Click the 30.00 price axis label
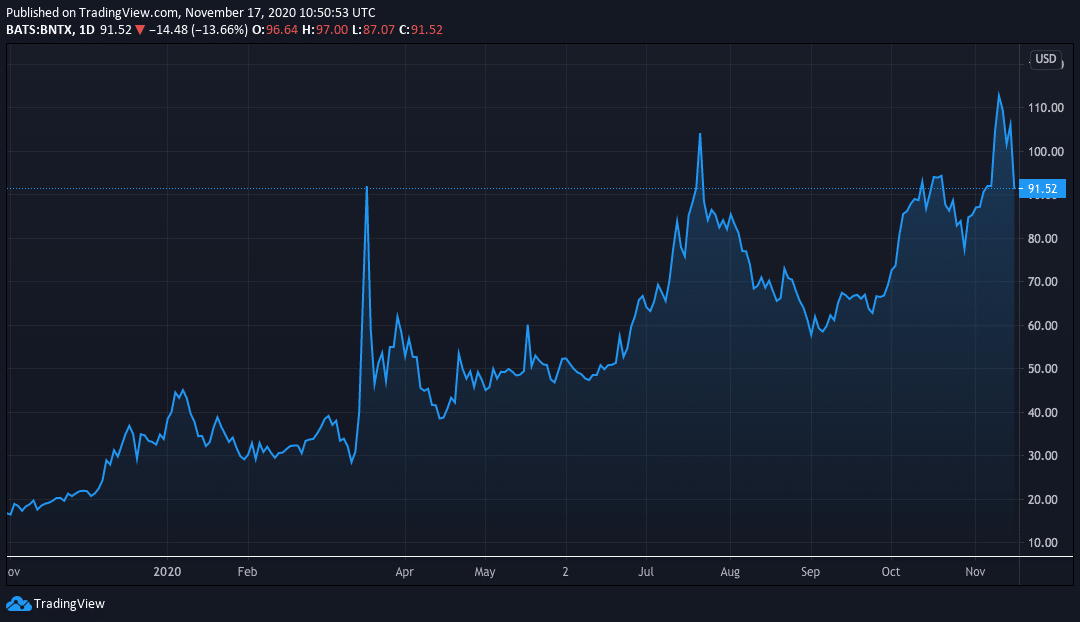The width and height of the screenshot is (1080, 622). [x=1043, y=455]
